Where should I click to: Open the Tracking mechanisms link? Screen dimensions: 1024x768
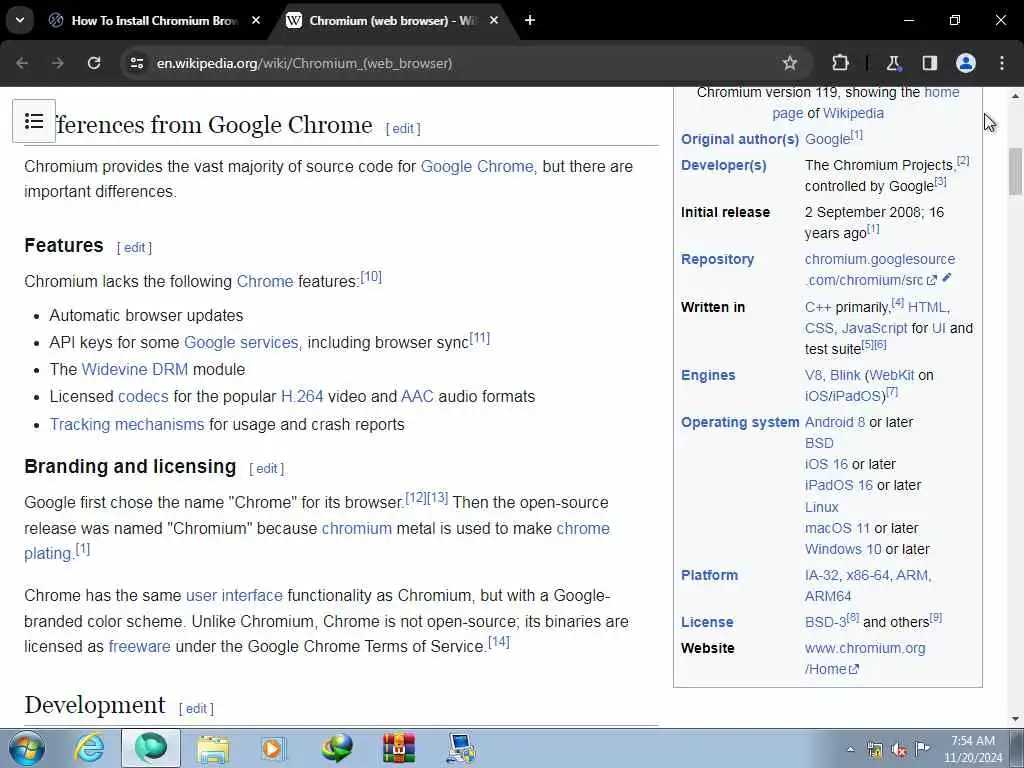(x=127, y=424)
